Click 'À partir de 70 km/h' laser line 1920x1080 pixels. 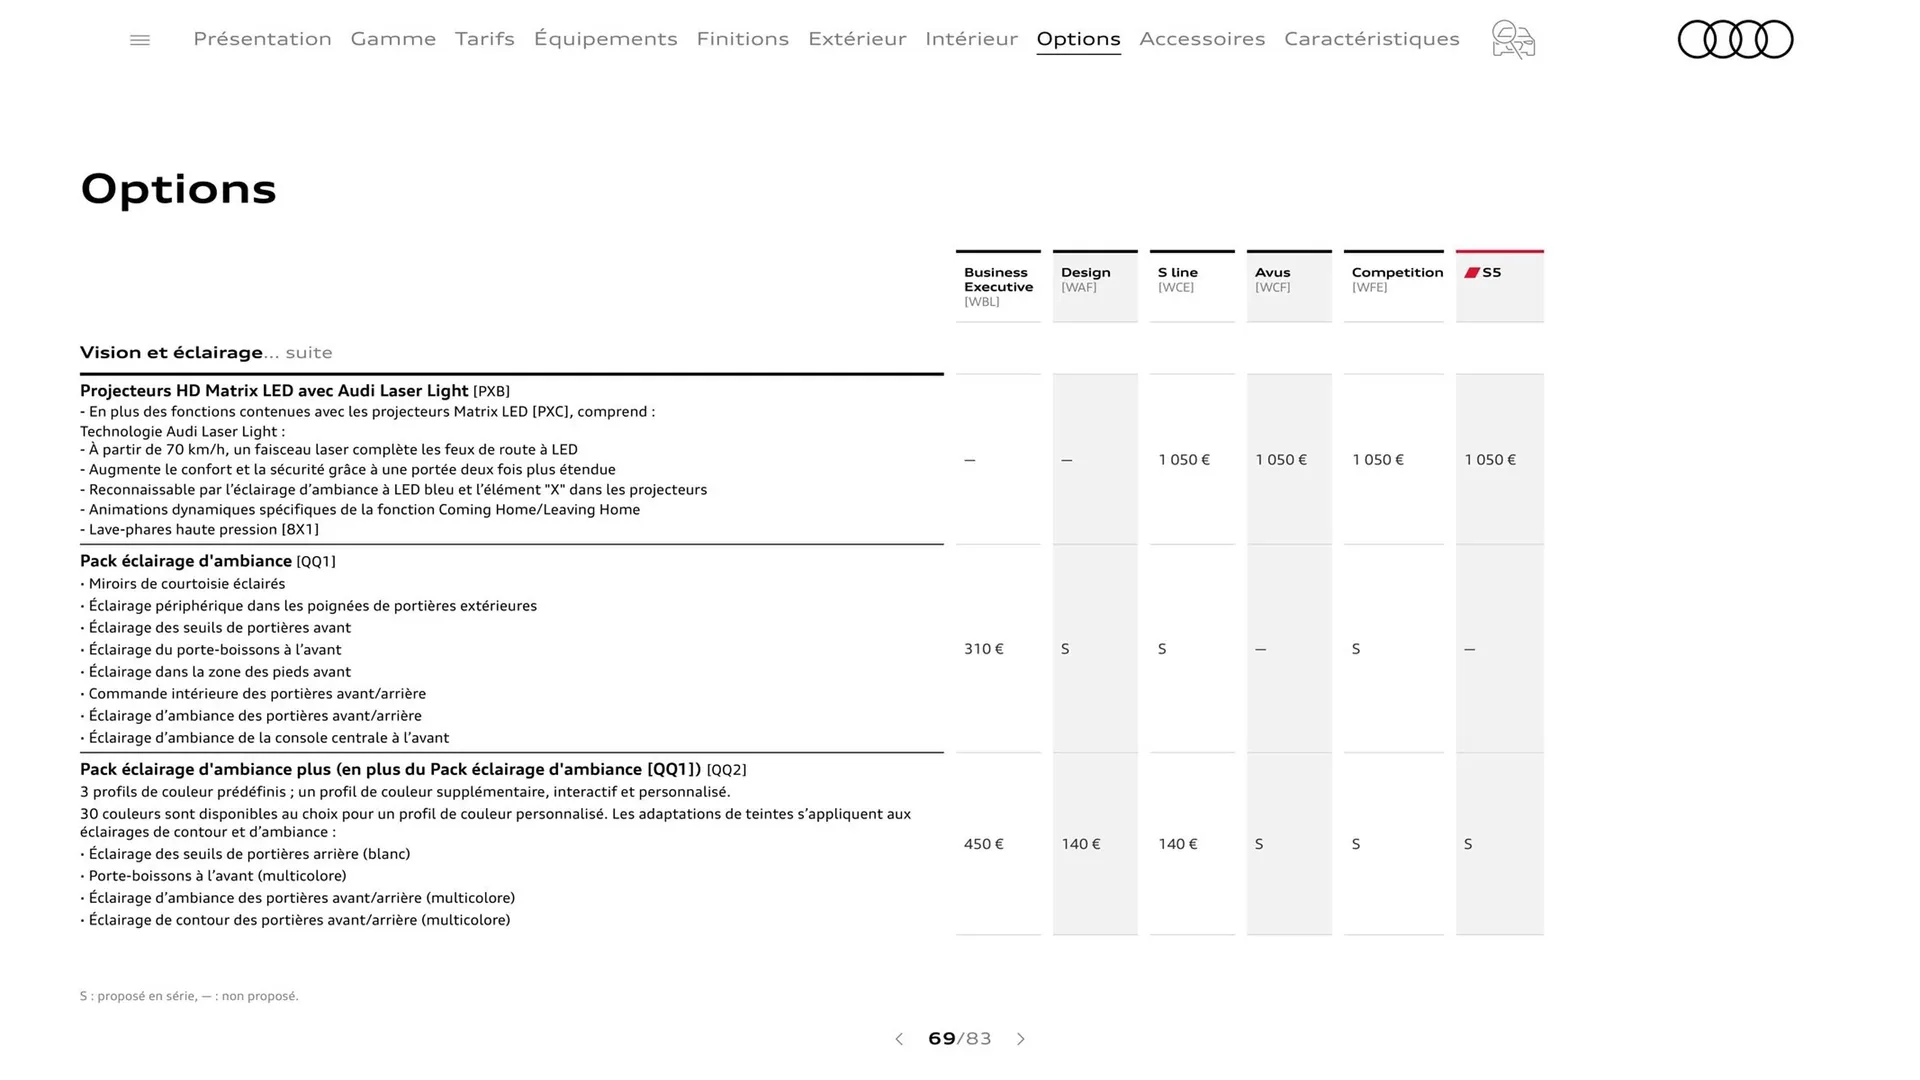click(329, 450)
